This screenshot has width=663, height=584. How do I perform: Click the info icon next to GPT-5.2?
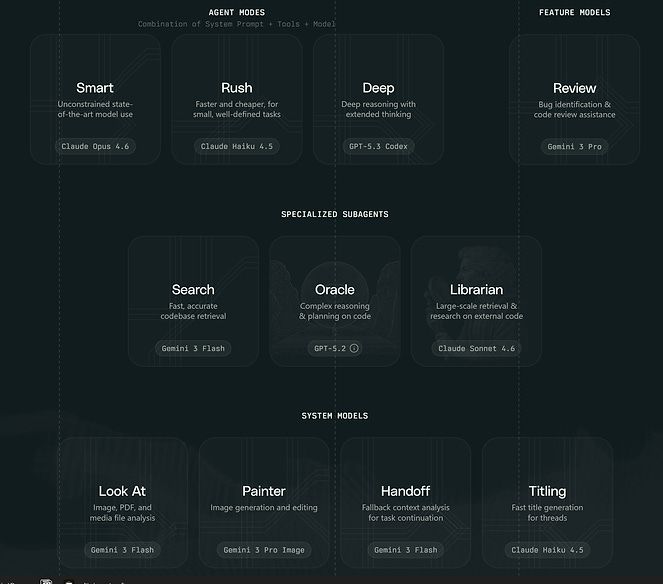point(354,348)
